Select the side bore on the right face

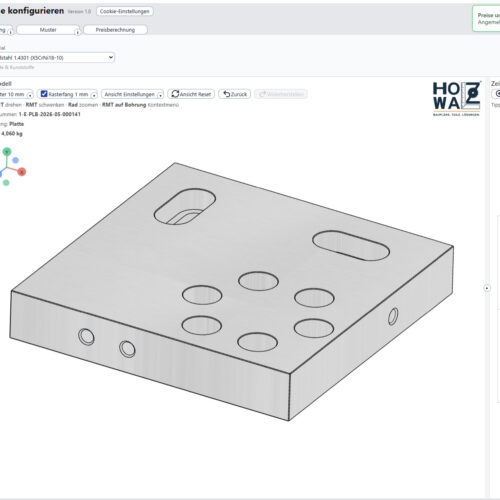[x=393, y=316]
